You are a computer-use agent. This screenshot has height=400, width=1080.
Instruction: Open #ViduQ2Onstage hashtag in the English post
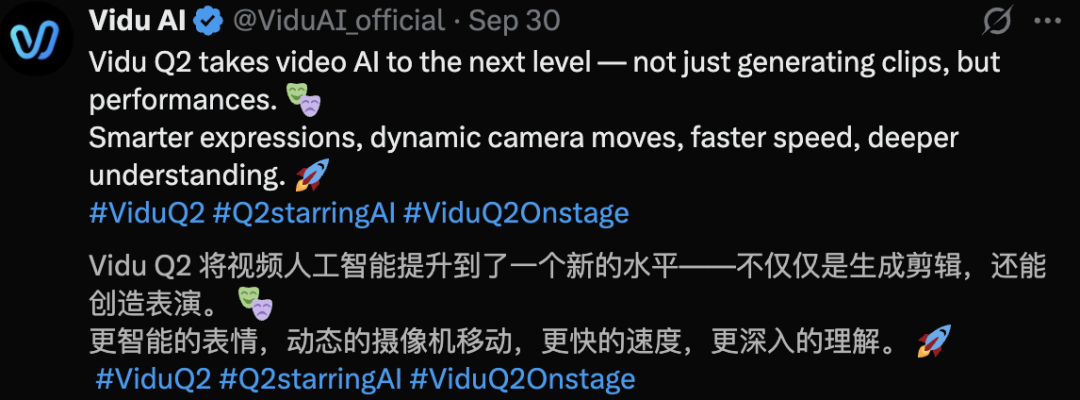(x=515, y=213)
